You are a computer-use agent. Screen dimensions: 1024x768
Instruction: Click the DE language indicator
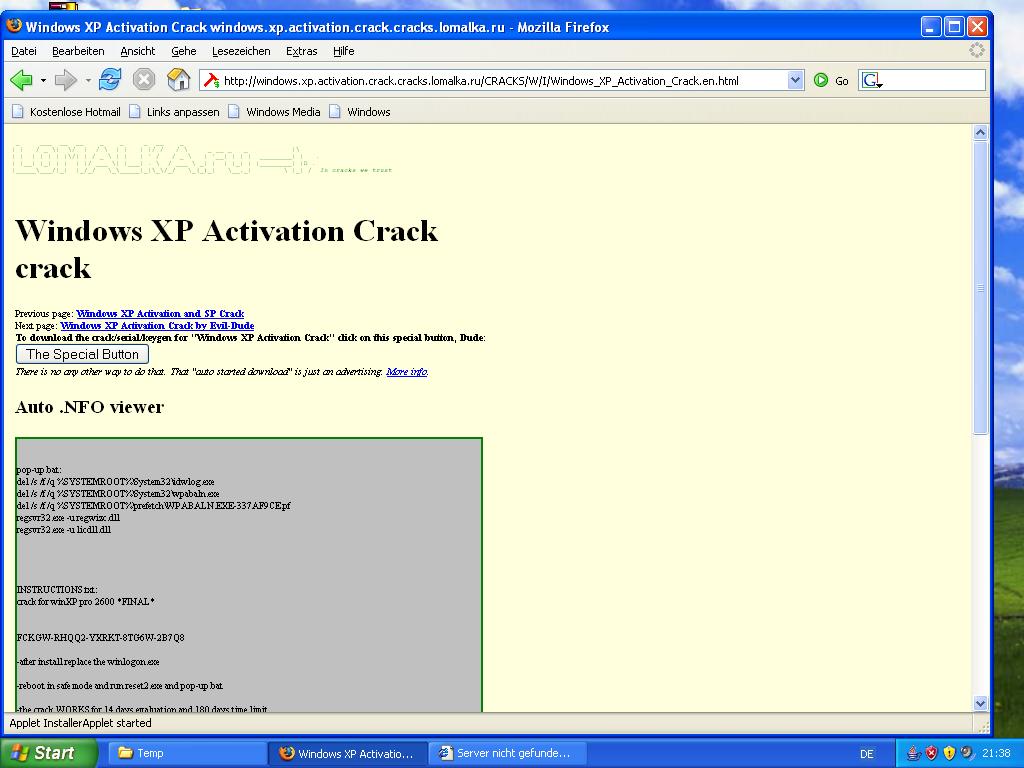click(x=867, y=754)
